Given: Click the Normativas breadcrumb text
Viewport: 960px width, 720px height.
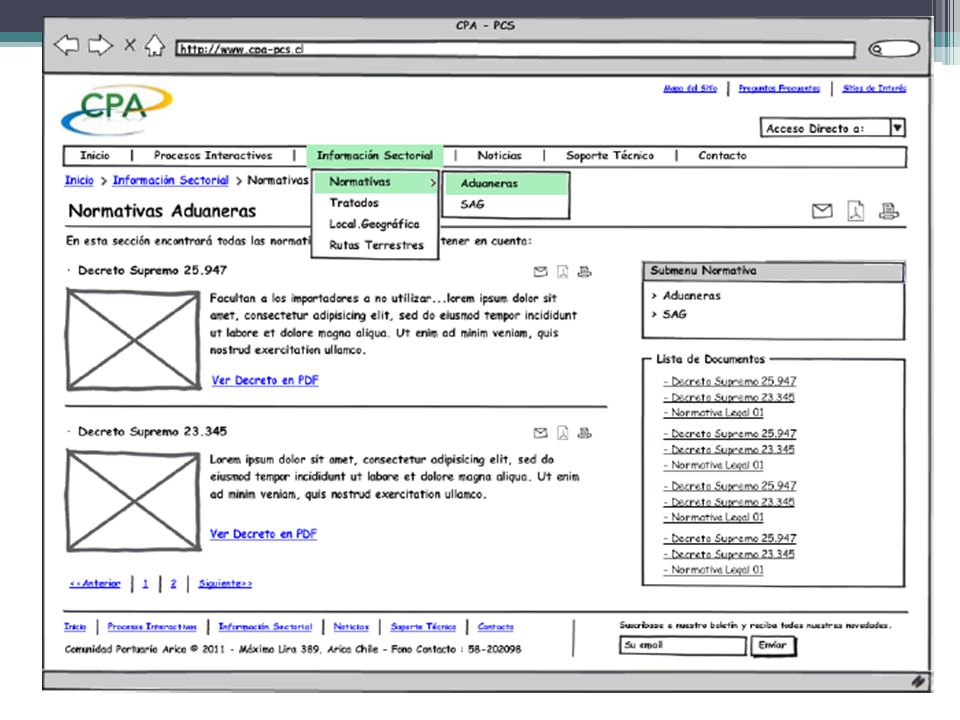Looking at the screenshot, I should click(277, 180).
